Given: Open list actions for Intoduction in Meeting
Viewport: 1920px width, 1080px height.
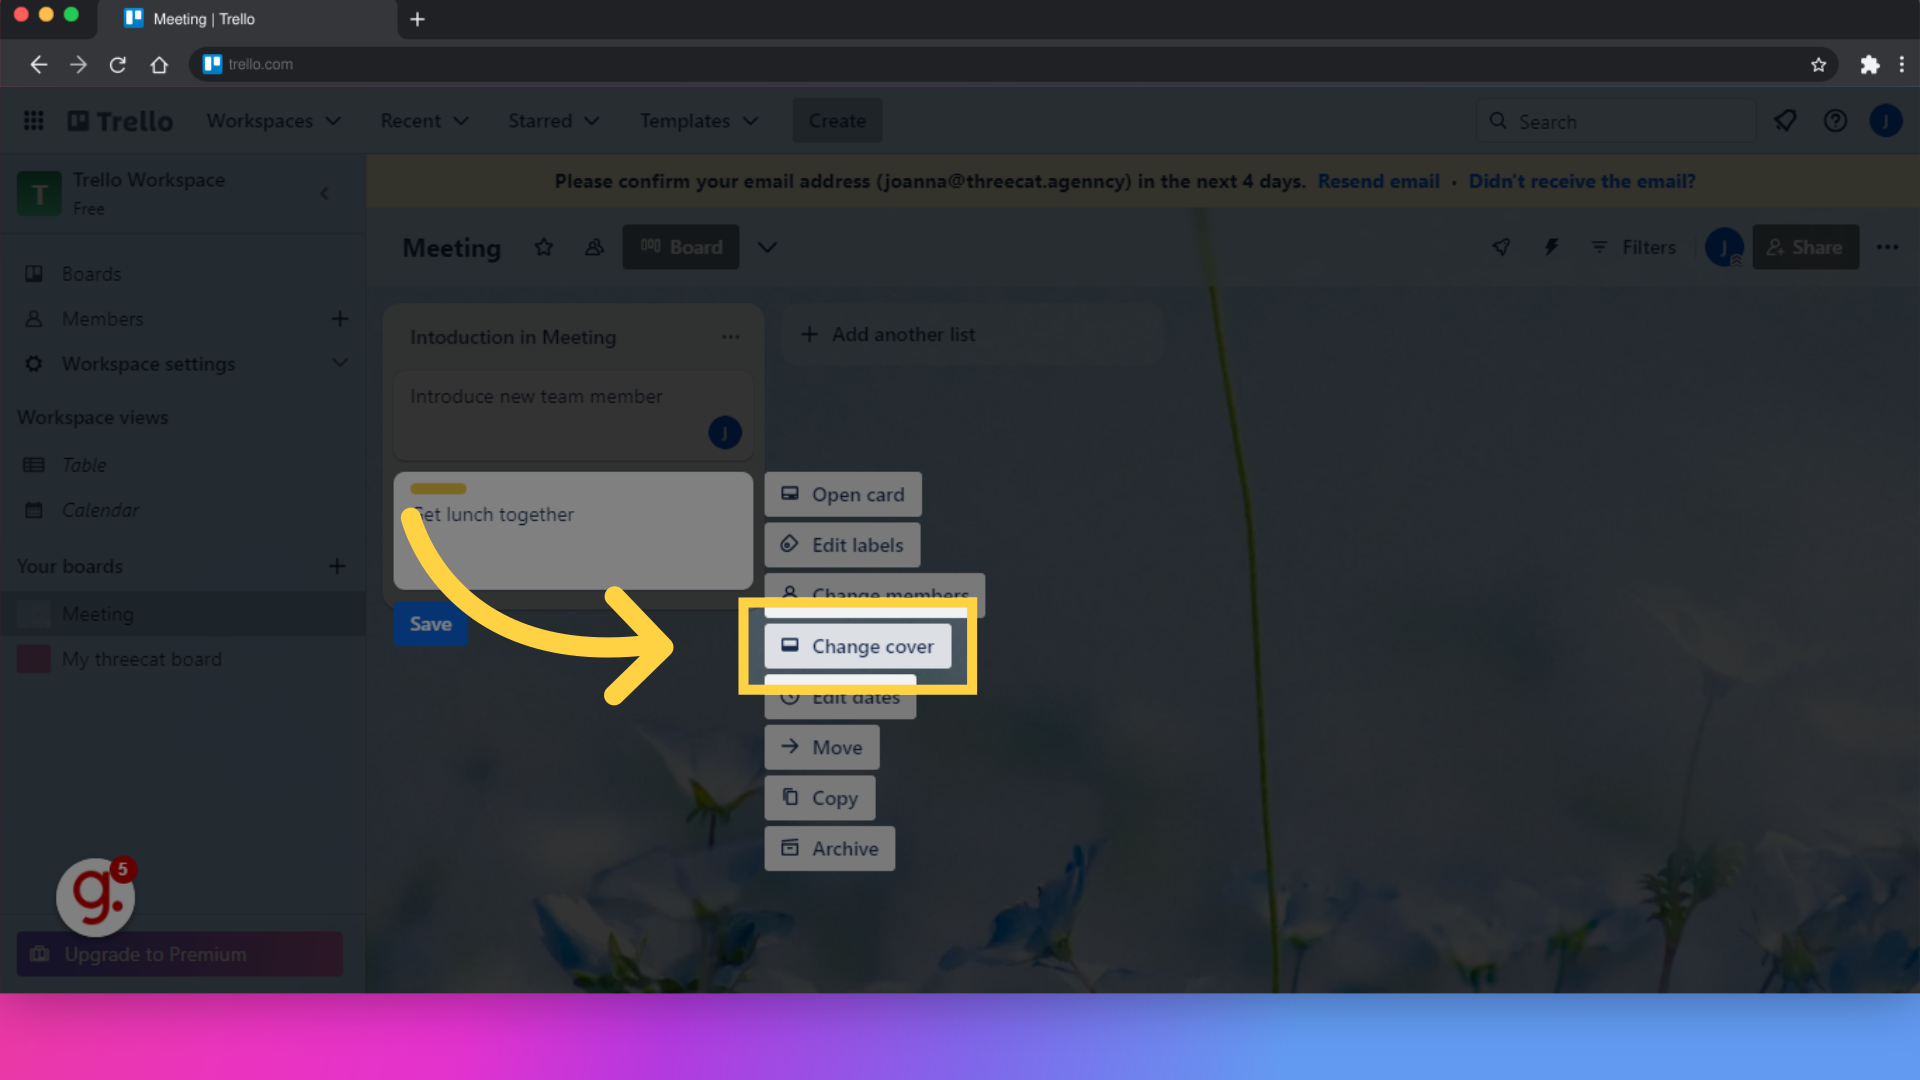Looking at the screenshot, I should (731, 337).
